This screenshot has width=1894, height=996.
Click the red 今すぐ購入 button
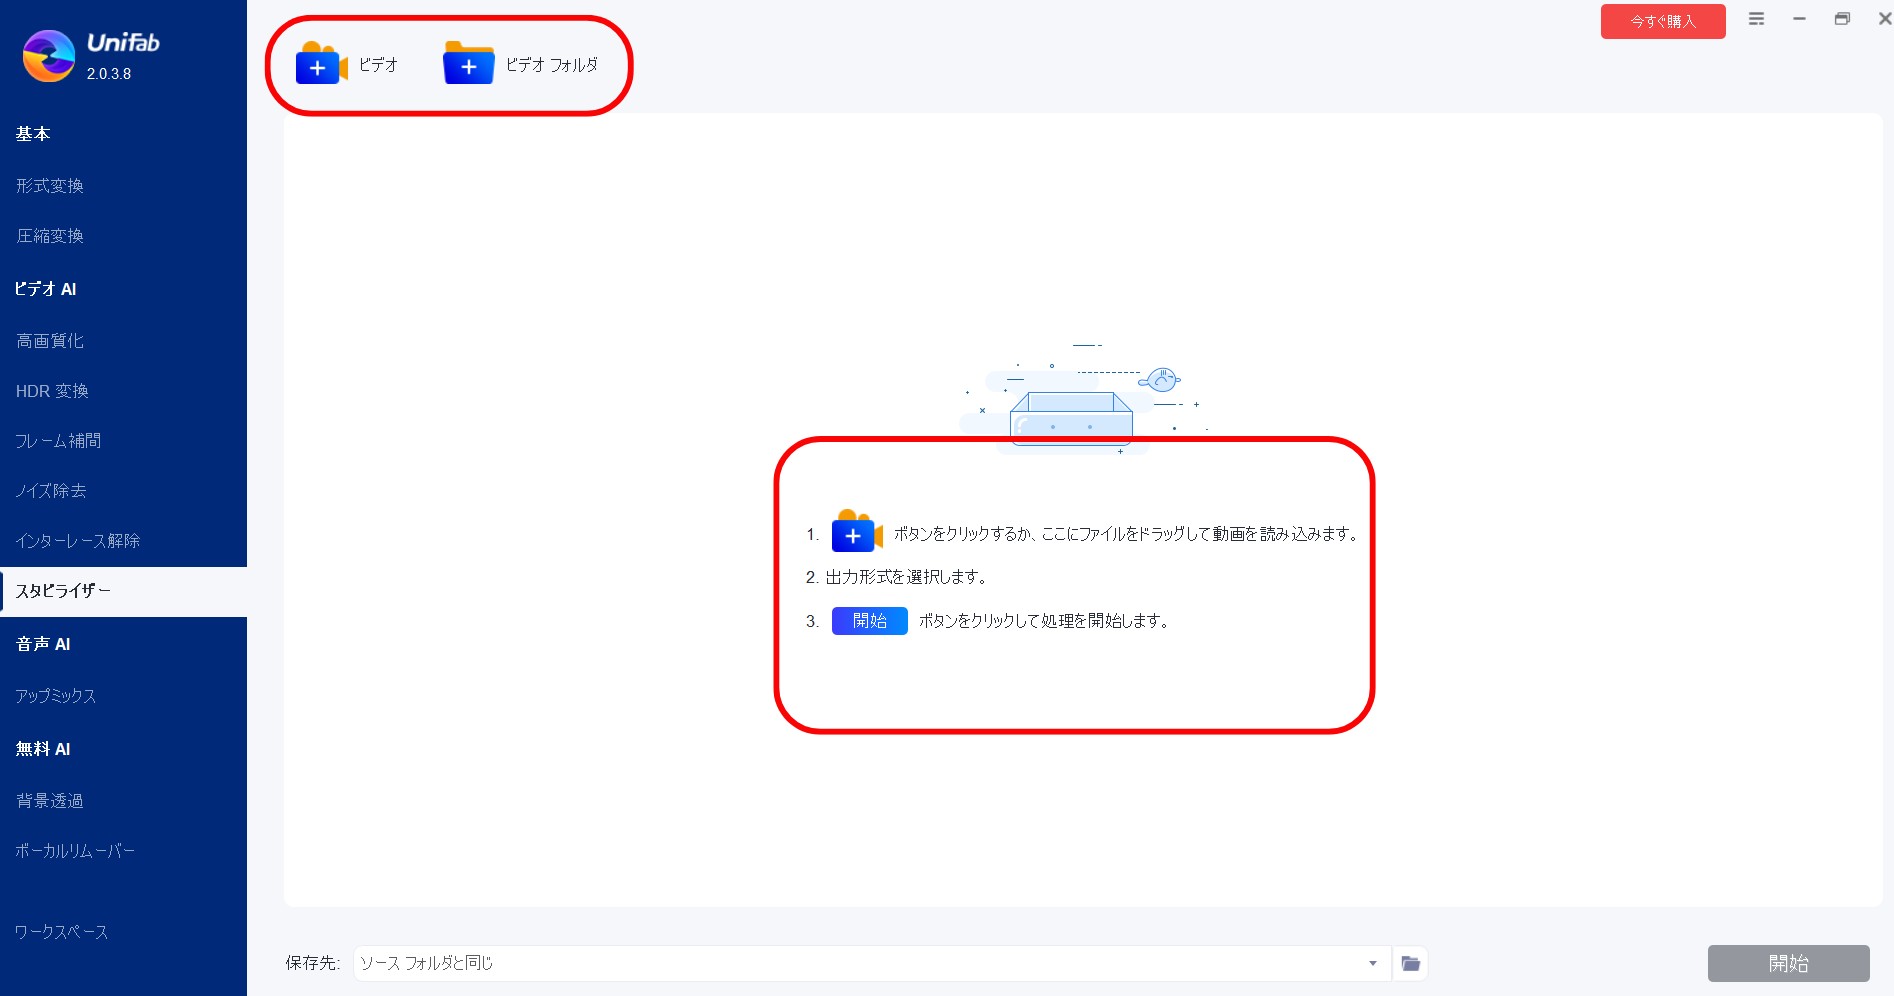pos(1662,21)
